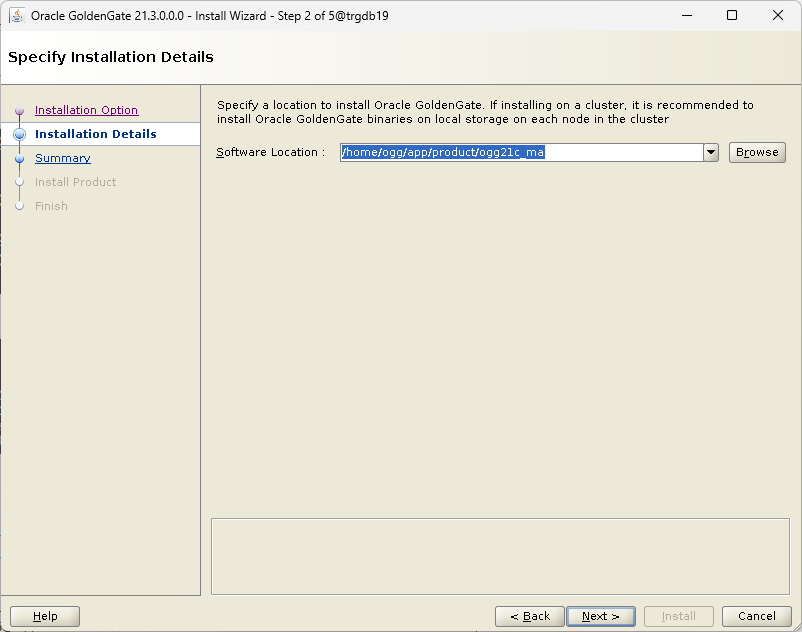Screen dimensions: 802x632
Task: Maximize the Install Wizard window
Action: click(x=732, y=15)
